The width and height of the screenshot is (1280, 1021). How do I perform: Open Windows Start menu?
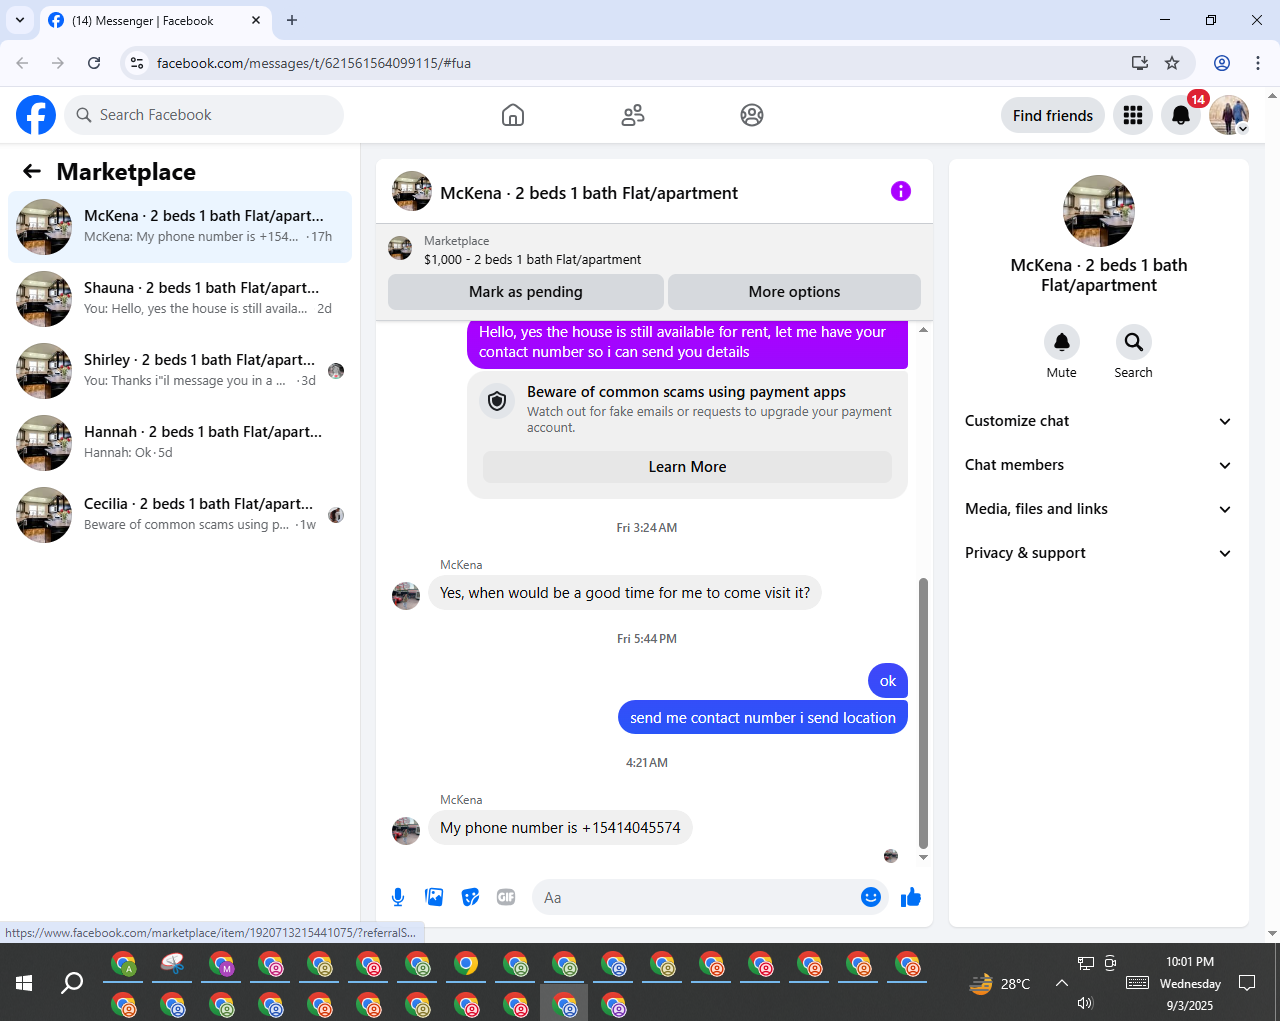[x=24, y=983]
